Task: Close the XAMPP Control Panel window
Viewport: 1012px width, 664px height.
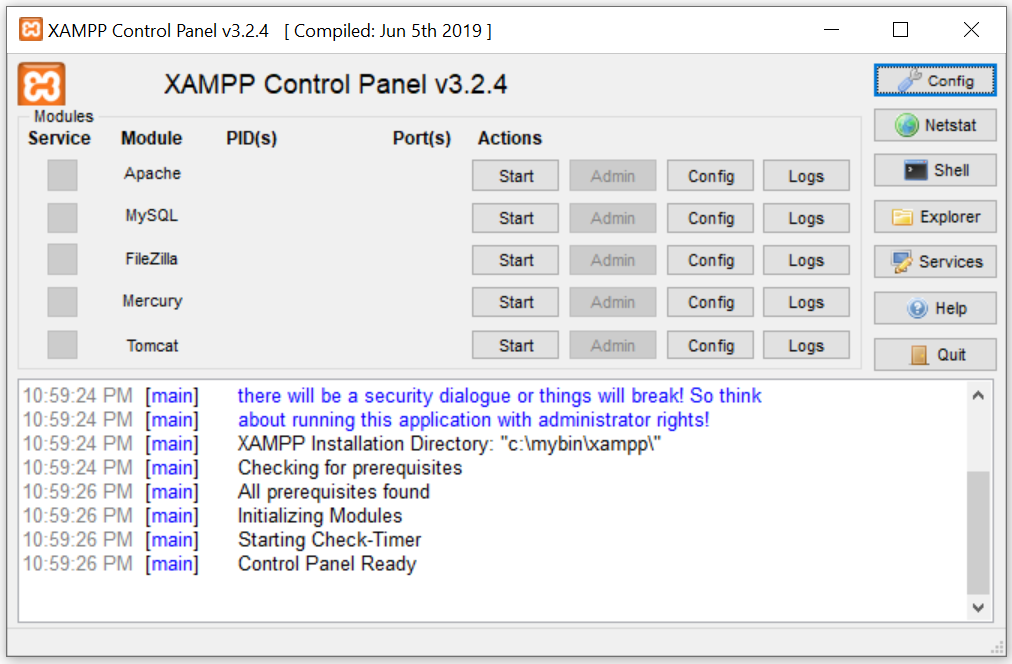Action: 971,30
